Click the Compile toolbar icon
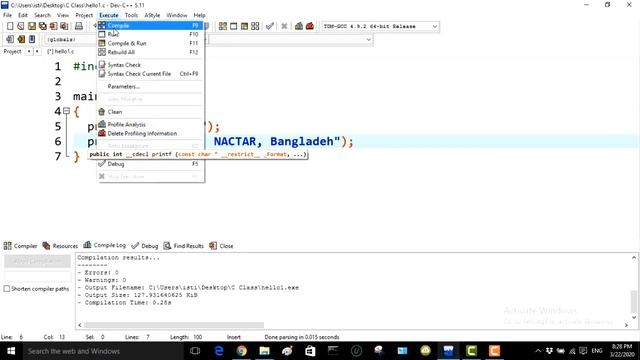The image size is (640, 360). [x=222, y=26]
